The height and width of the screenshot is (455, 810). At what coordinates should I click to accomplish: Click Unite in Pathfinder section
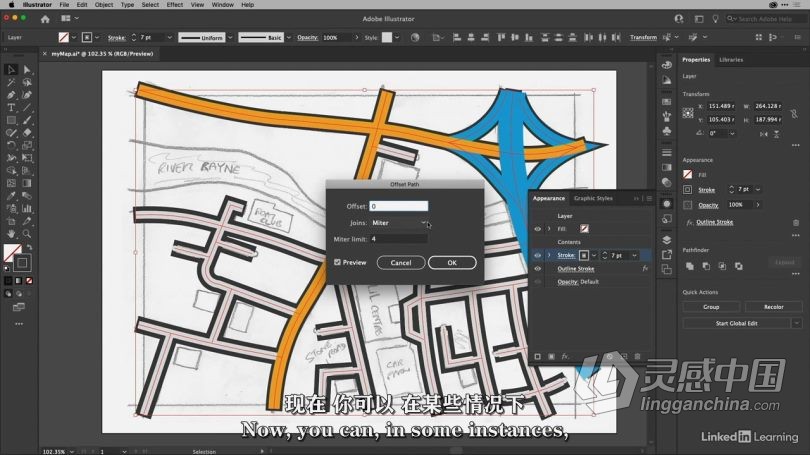point(690,266)
